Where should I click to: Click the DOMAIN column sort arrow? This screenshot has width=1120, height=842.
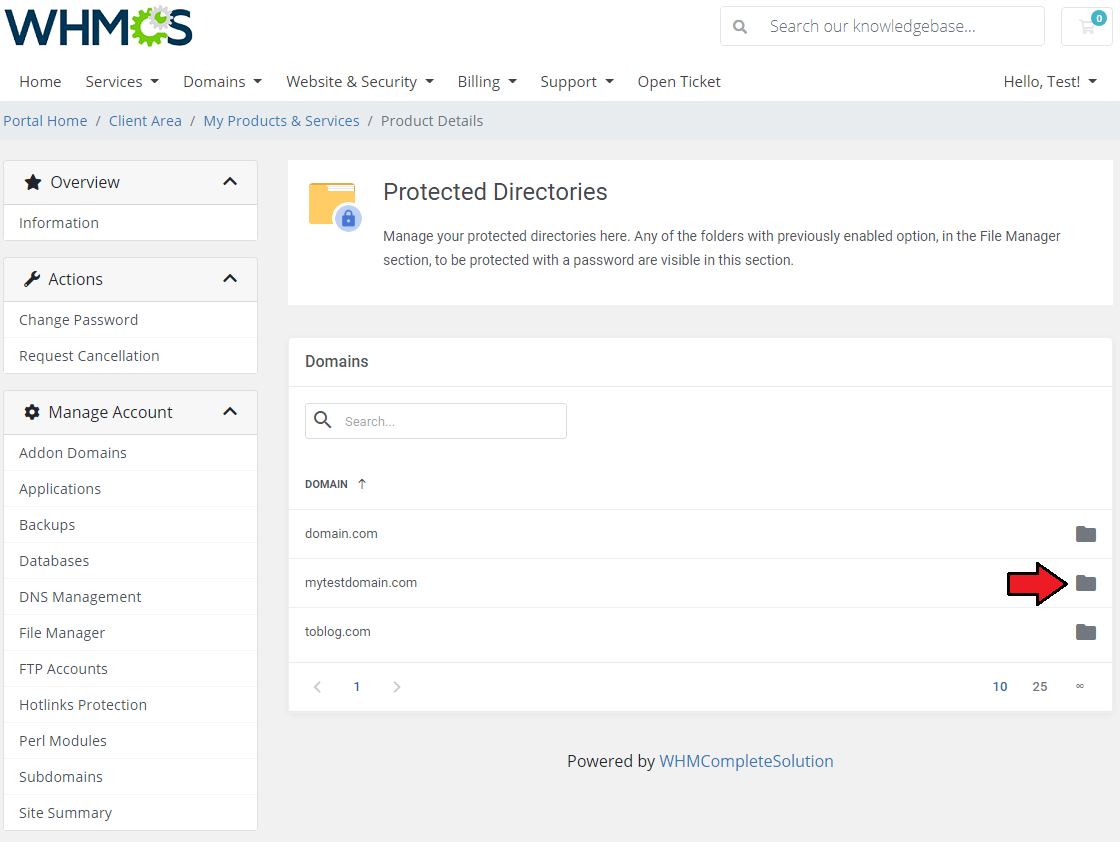[x=362, y=484]
